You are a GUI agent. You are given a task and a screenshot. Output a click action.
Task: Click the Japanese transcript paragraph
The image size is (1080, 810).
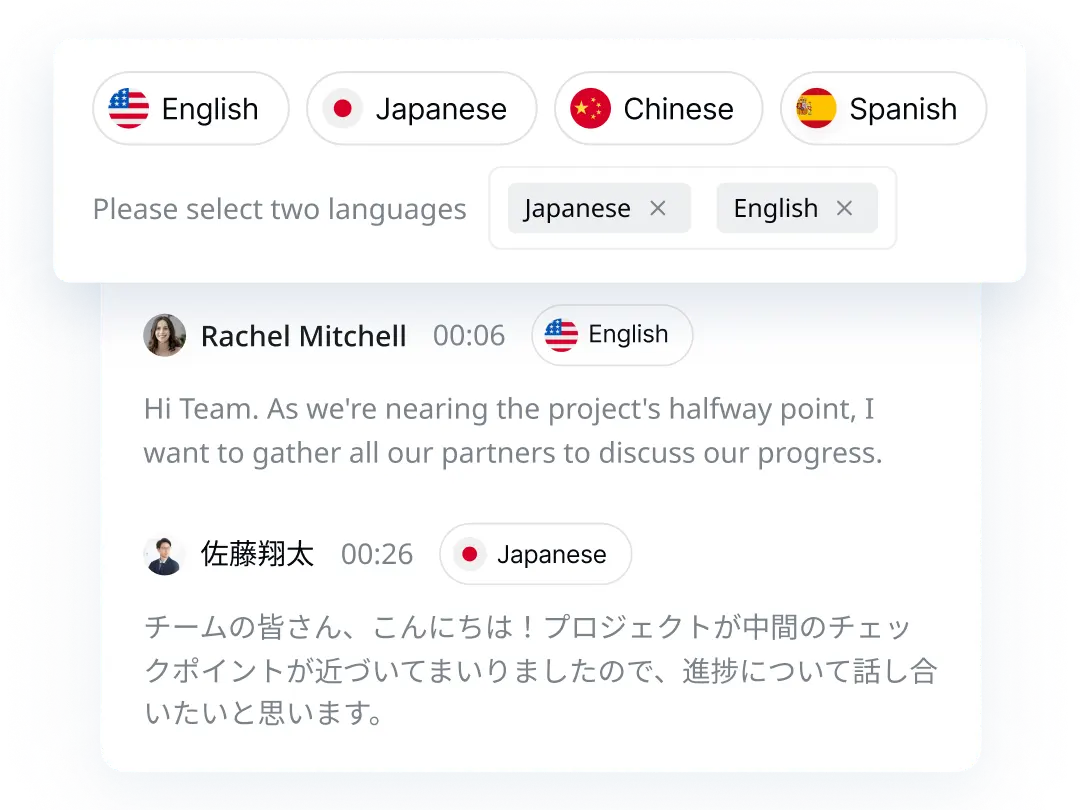[541, 669]
